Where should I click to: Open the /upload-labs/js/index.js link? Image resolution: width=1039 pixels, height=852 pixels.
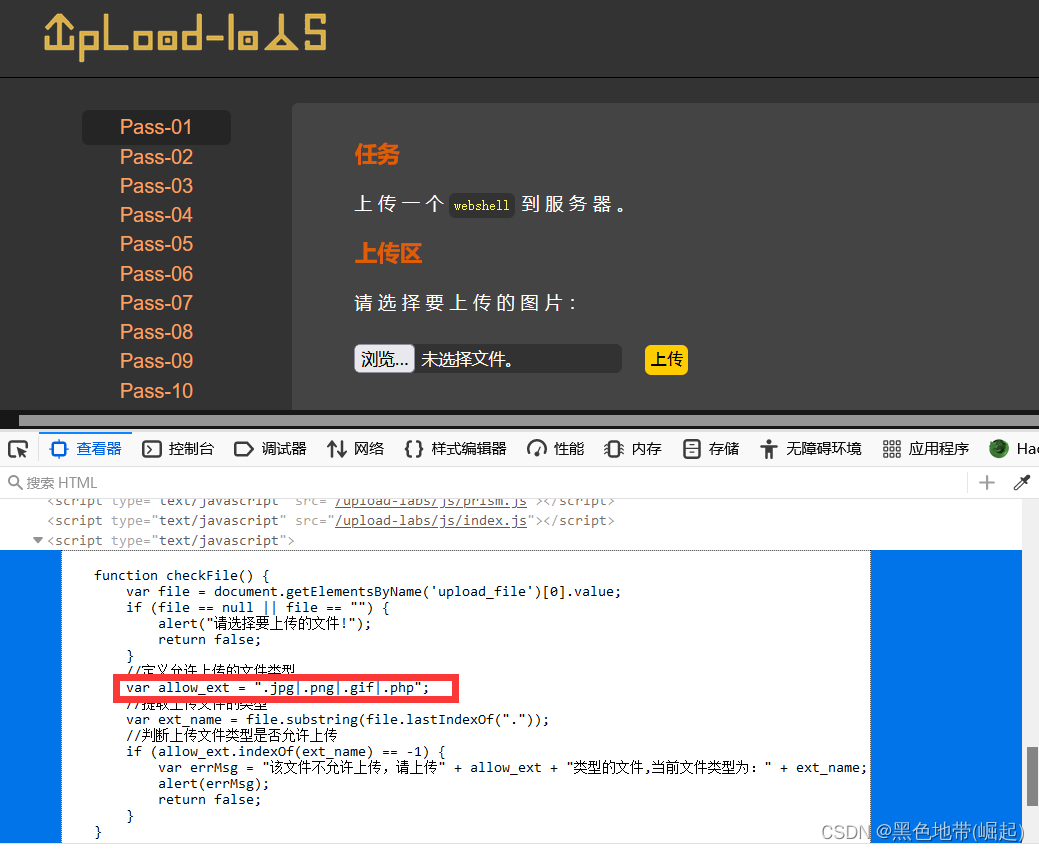click(431, 521)
